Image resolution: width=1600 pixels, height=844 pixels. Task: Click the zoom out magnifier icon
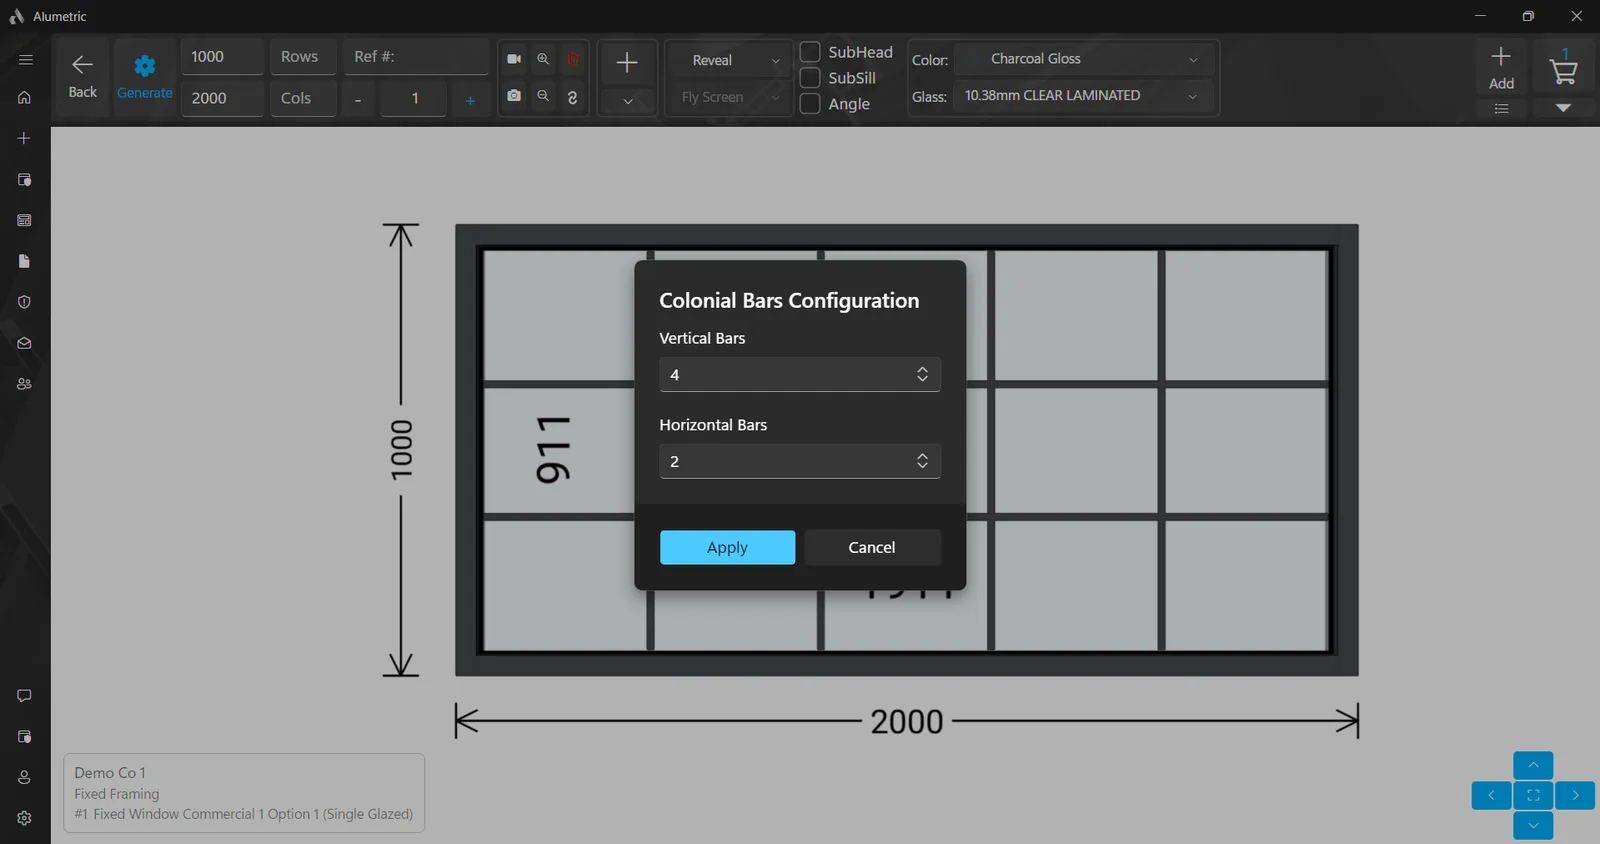click(x=543, y=96)
